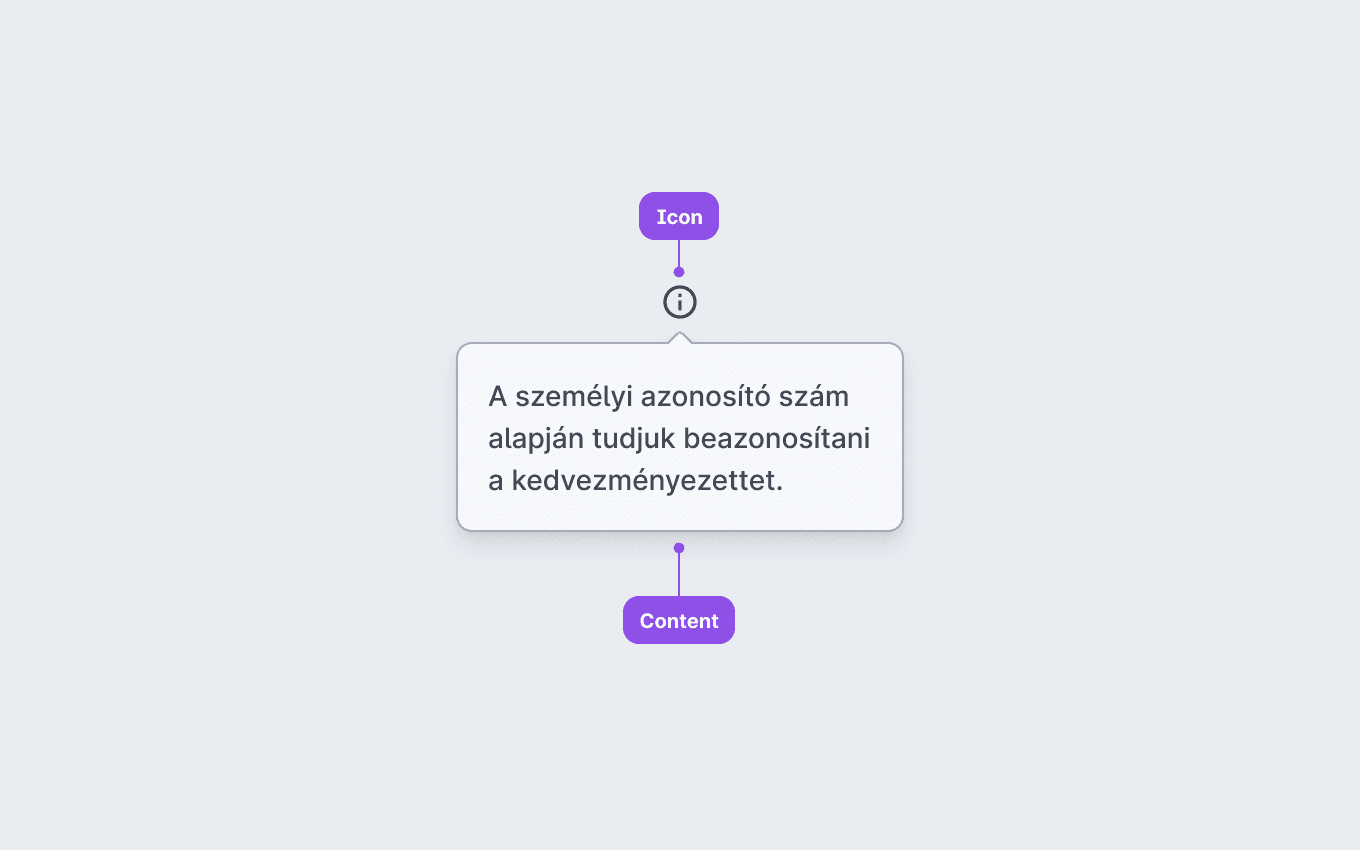Viewport: 1360px width, 850px height.
Task: Click the tooltip line "a kedvezményezettet."
Action: click(x=635, y=481)
